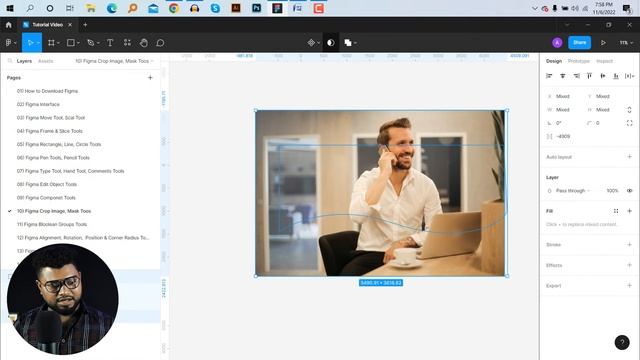Add a new fill

(x=629, y=211)
